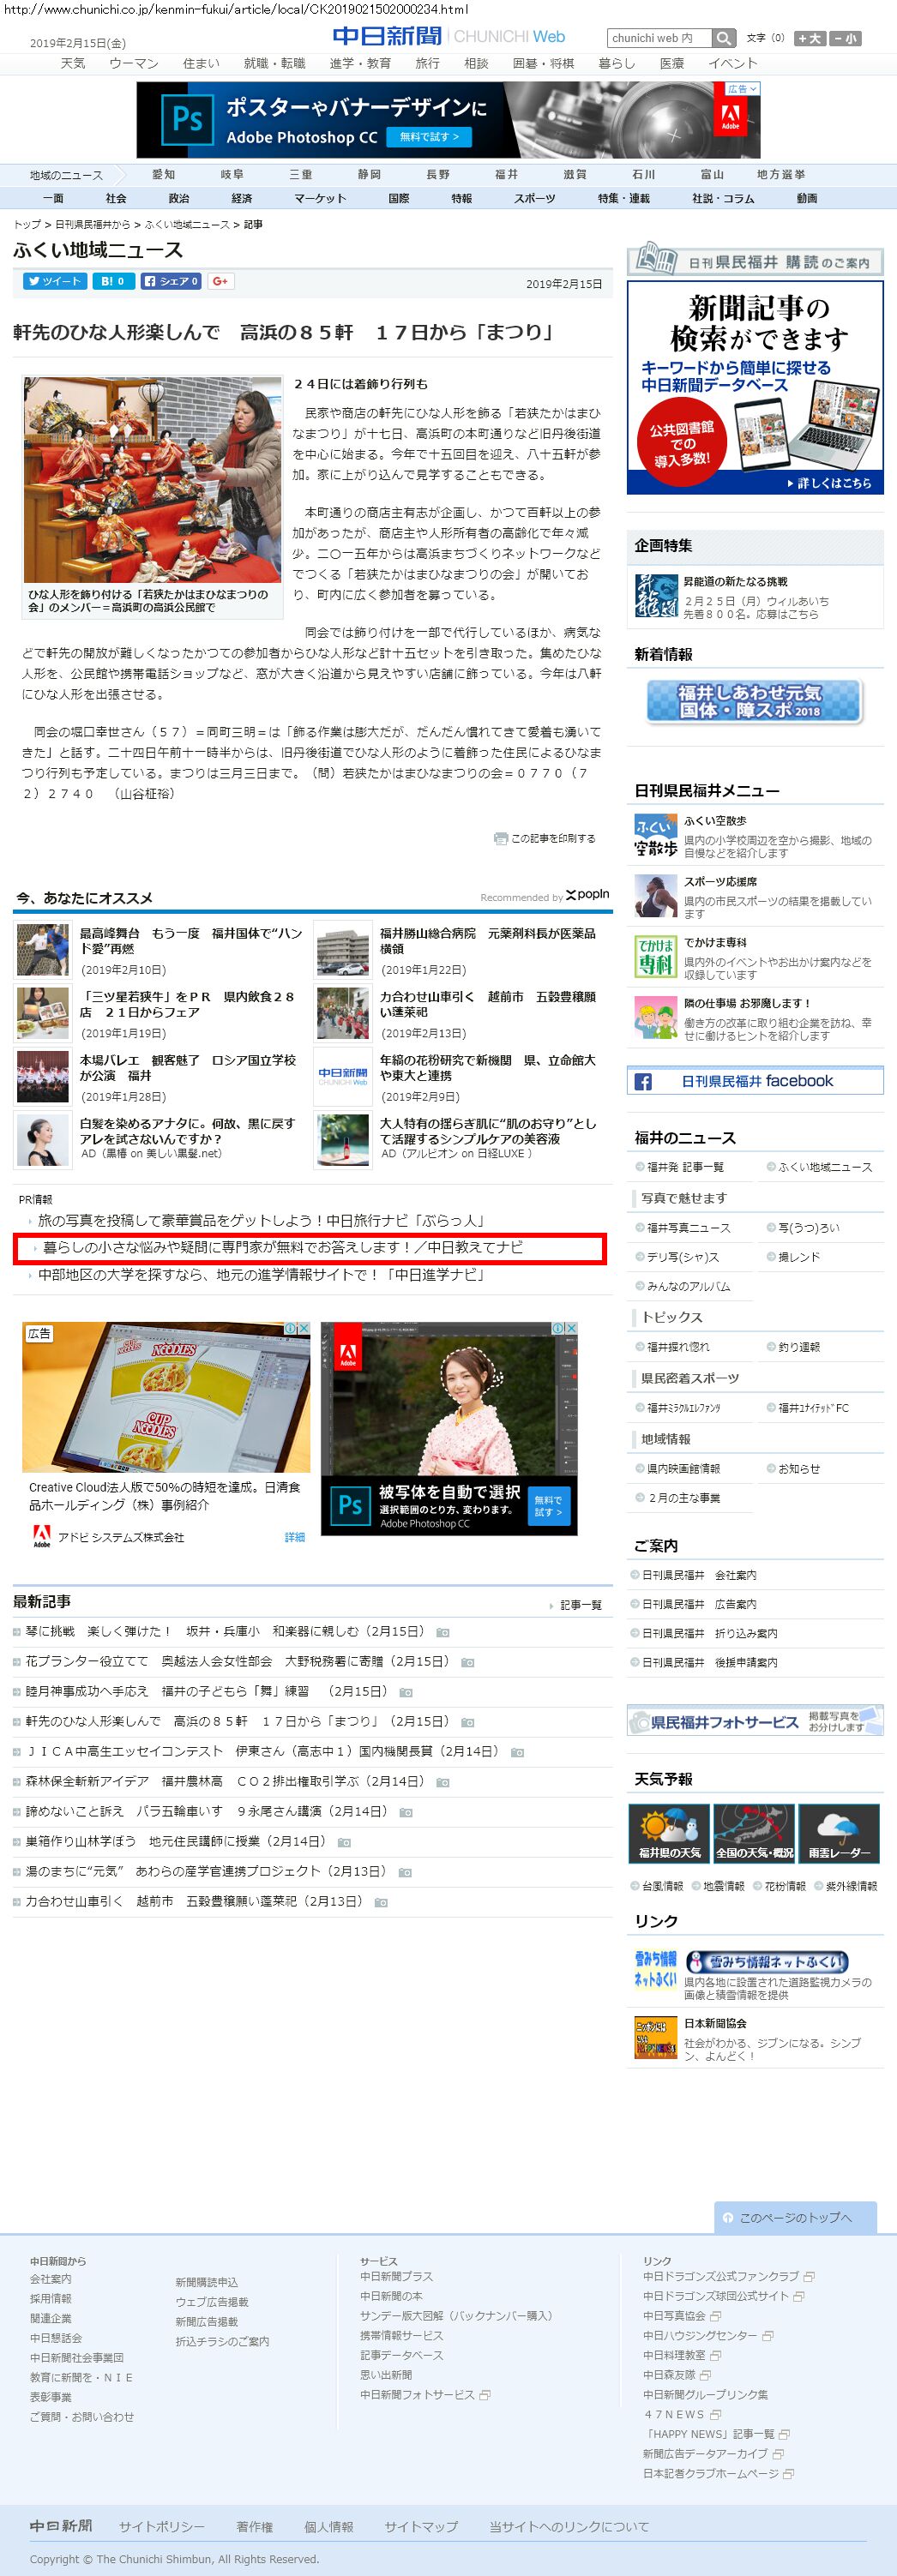
Task: Open the 天気 top navigation item
Action: coord(73,63)
